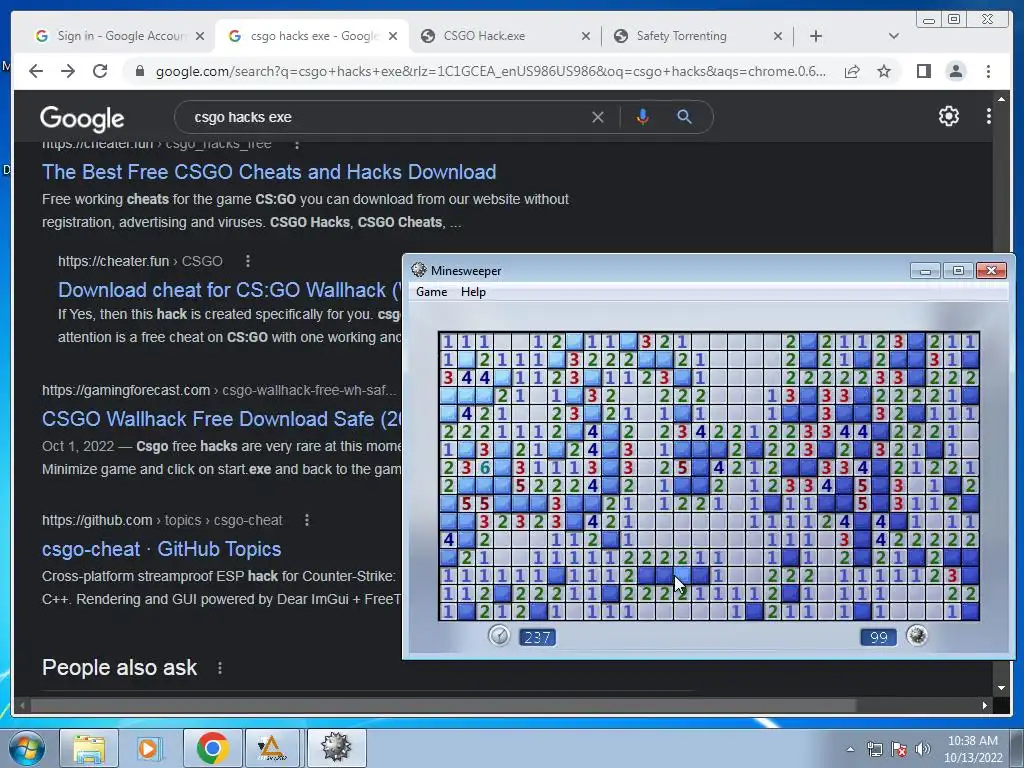Start voice search with microphone icon
1024x768 pixels.
(x=643, y=117)
